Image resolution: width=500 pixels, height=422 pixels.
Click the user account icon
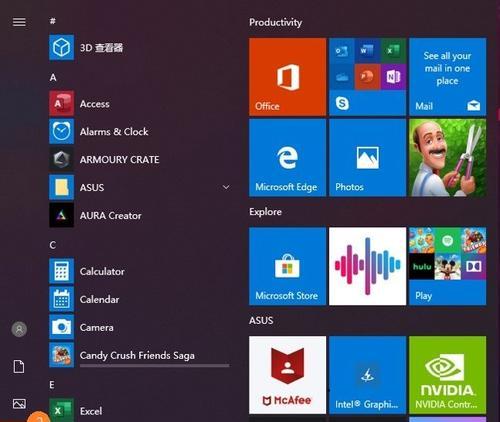pyautogui.click(x=19, y=329)
